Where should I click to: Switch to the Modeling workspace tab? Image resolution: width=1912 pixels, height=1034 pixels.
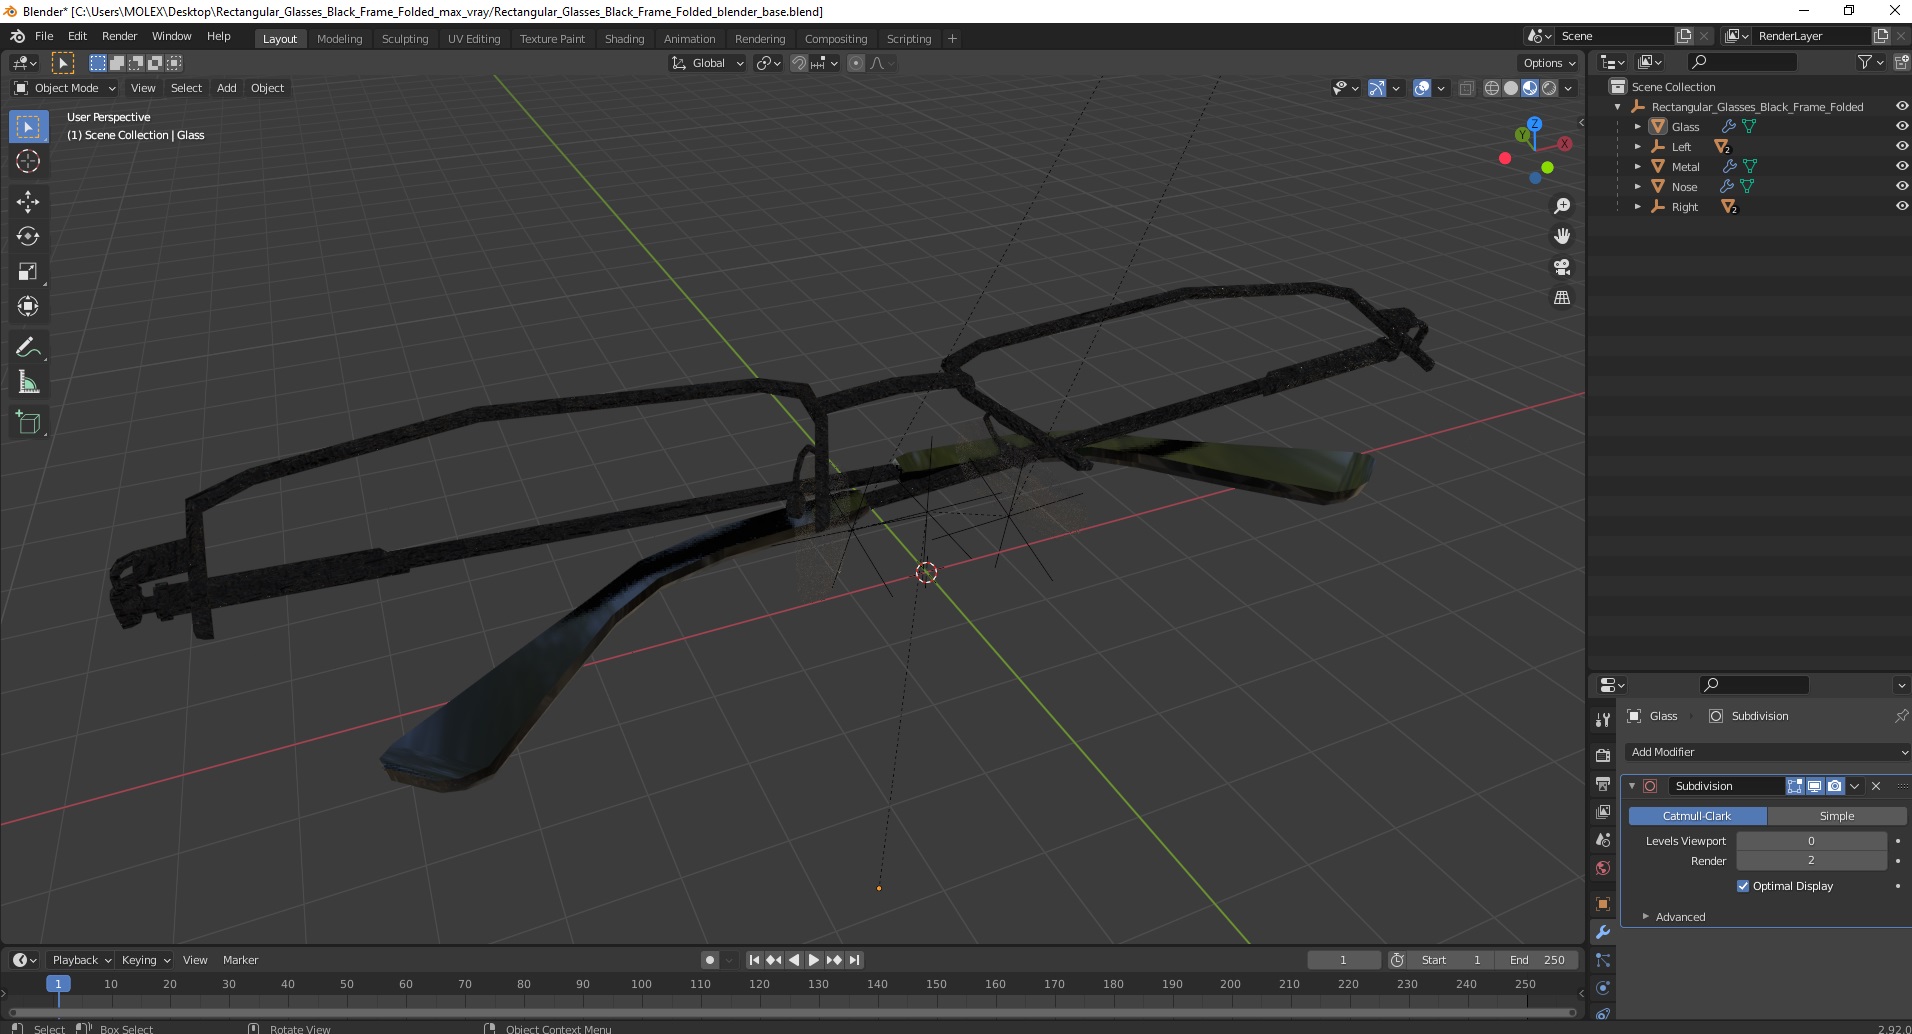[339, 39]
